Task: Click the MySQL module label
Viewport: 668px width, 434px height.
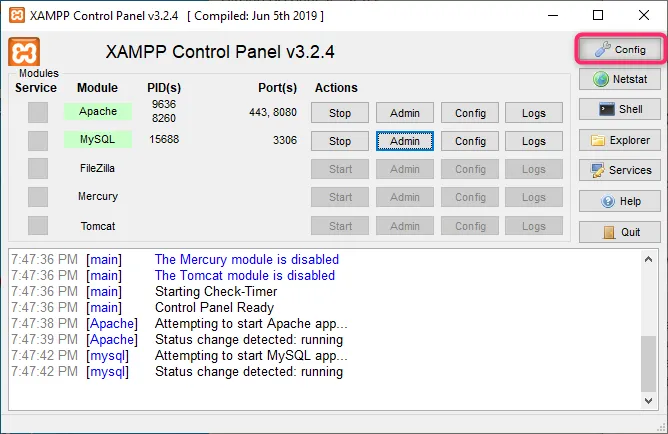Action: point(98,139)
